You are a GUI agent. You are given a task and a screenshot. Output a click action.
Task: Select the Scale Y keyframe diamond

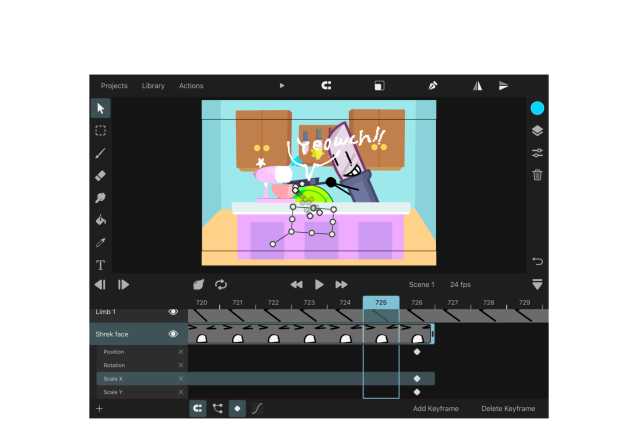[x=417, y=392]
